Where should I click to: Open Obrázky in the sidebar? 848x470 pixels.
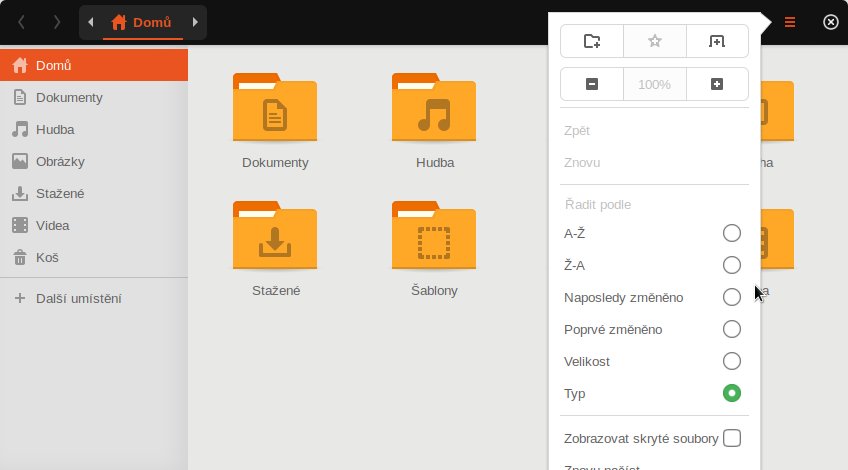click(94, 161)
